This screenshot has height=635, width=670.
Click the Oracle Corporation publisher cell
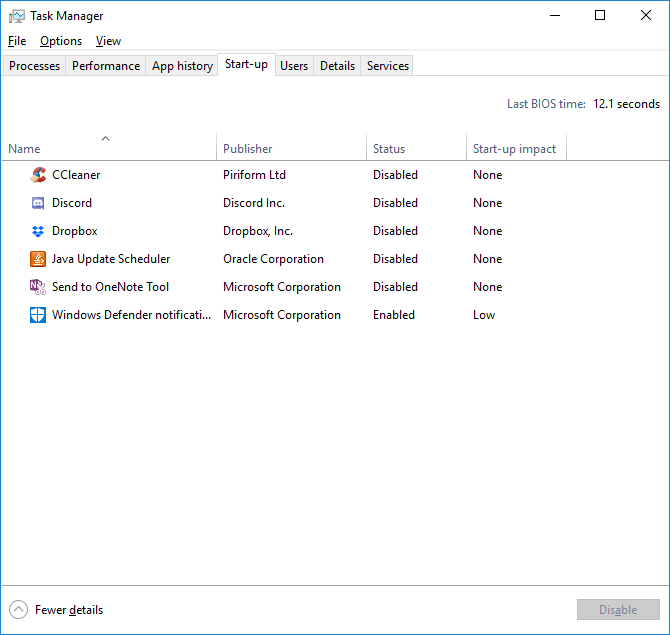[273, 259]
